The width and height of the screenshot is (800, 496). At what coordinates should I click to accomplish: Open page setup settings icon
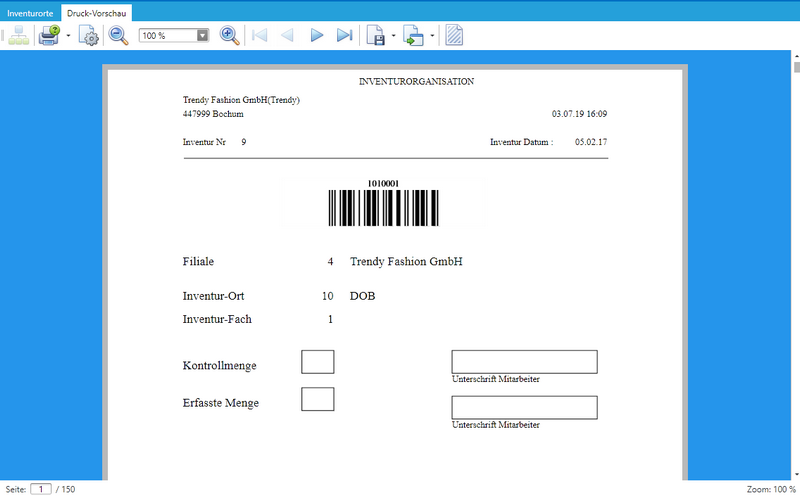[x=89, y=35]
